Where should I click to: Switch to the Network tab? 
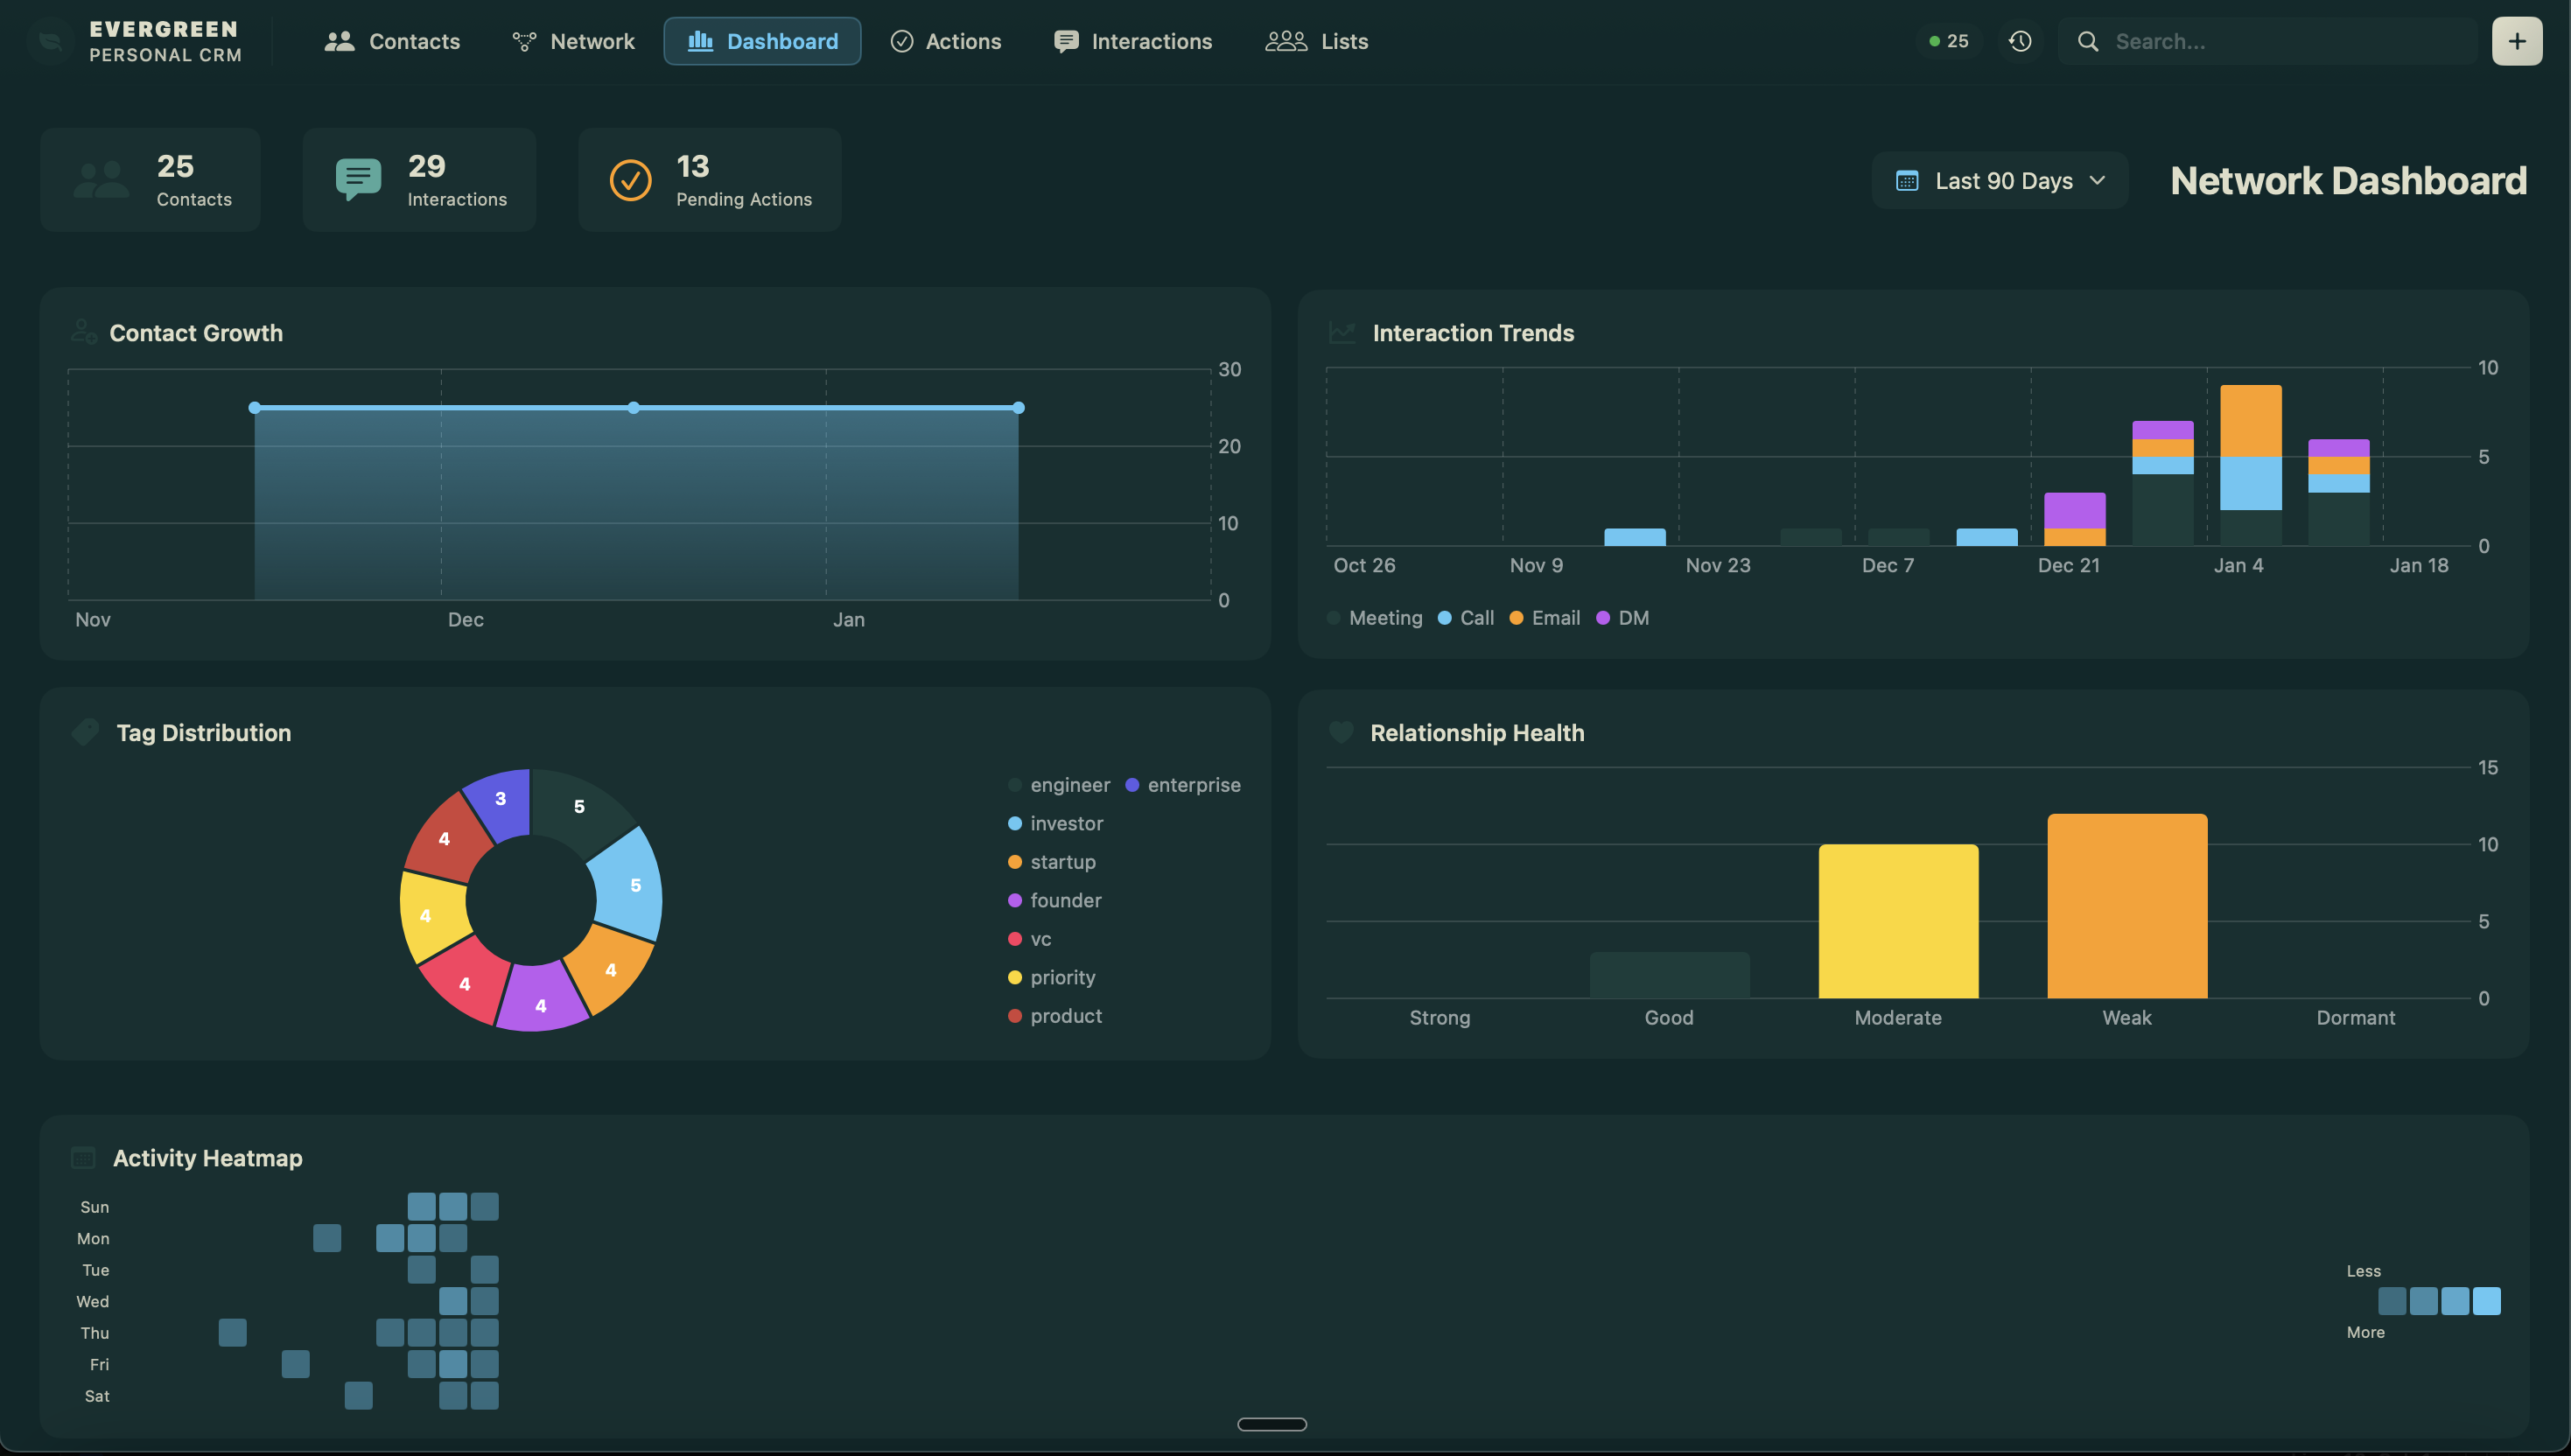(573, 41)
